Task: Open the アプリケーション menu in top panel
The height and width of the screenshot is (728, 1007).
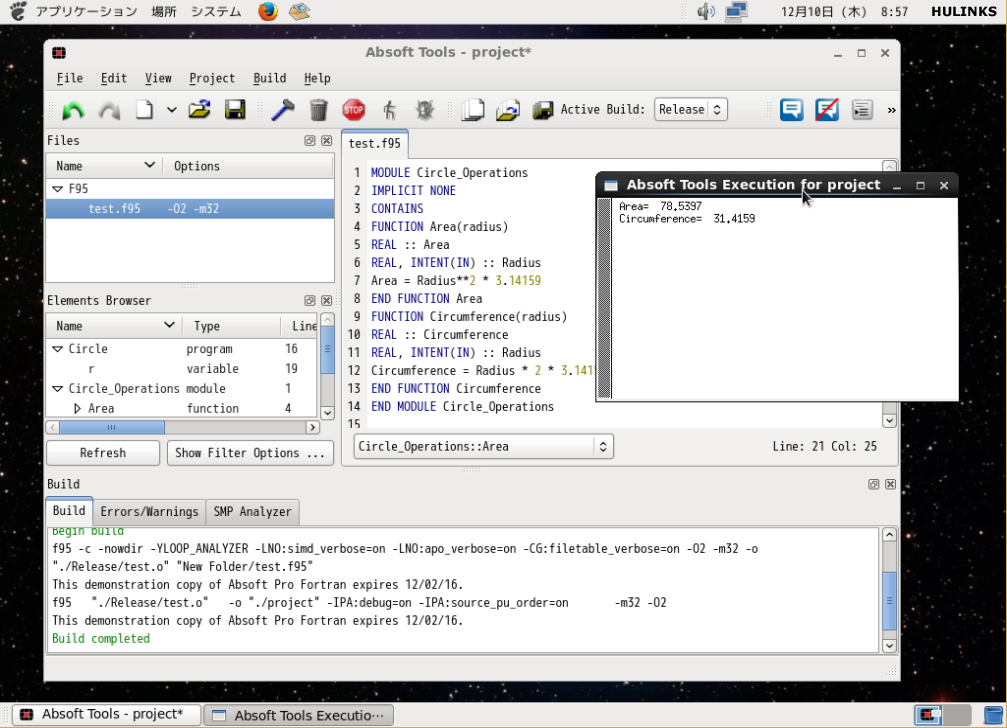Action: [86, 12]
